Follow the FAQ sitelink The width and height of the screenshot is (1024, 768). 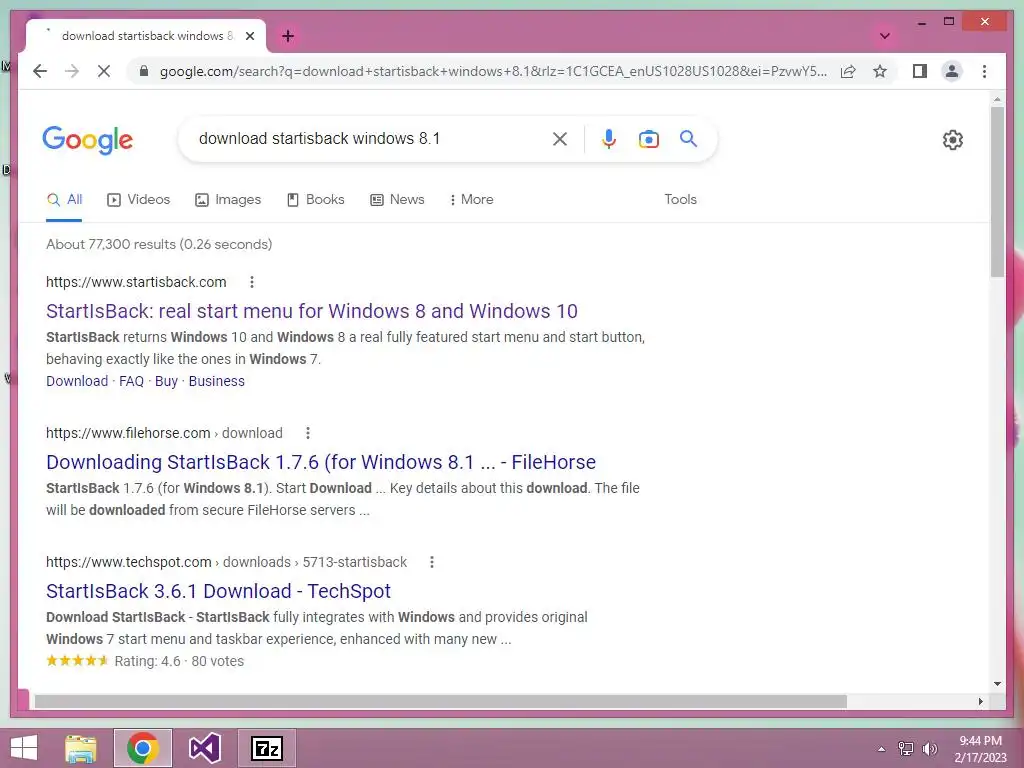coord(131,381)
